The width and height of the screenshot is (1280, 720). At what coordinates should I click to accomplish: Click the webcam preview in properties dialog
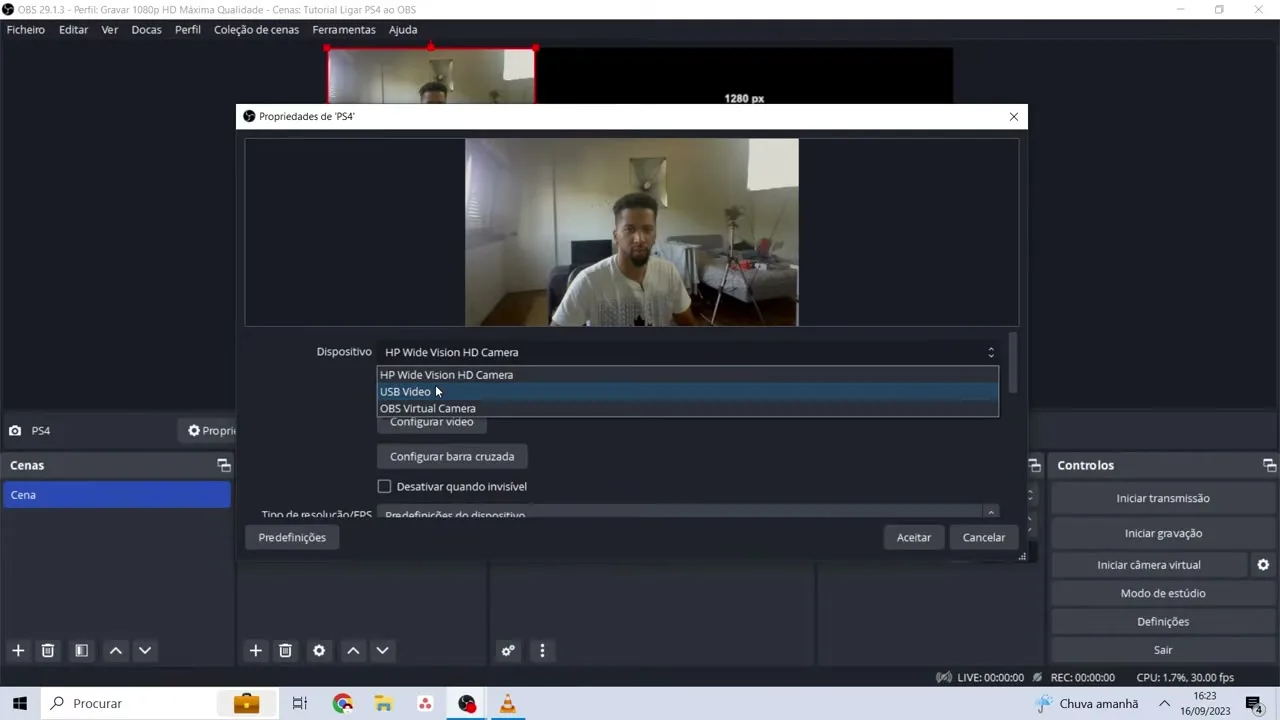point(632,232)
